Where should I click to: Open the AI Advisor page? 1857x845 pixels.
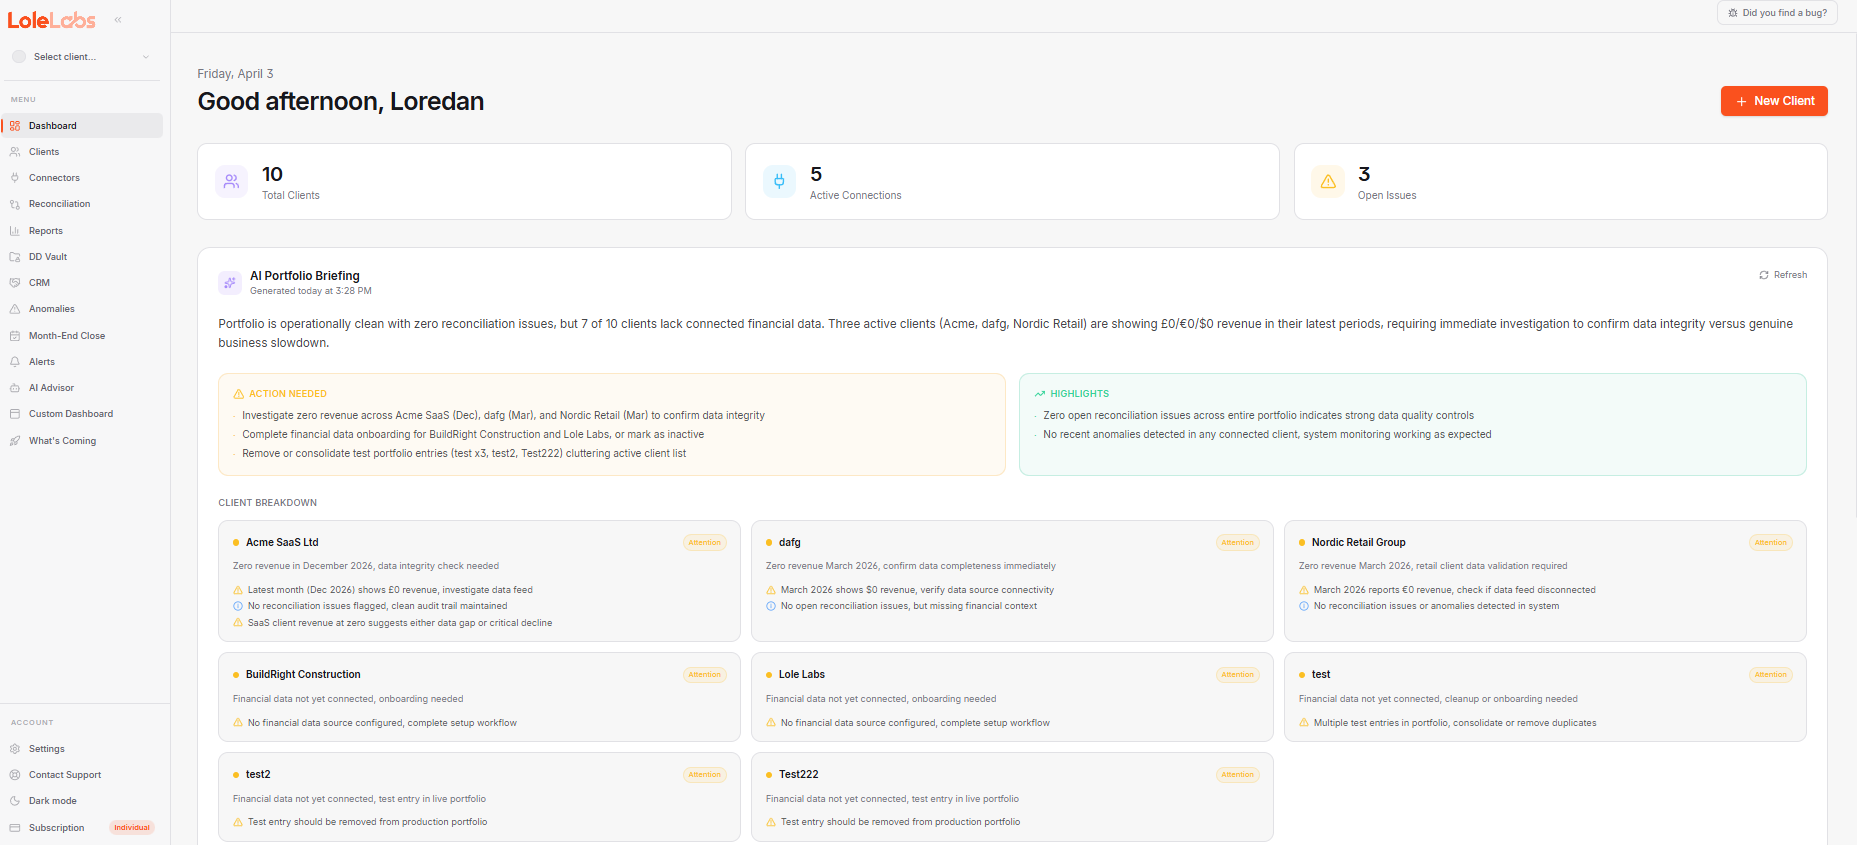(x=51, y=388)
